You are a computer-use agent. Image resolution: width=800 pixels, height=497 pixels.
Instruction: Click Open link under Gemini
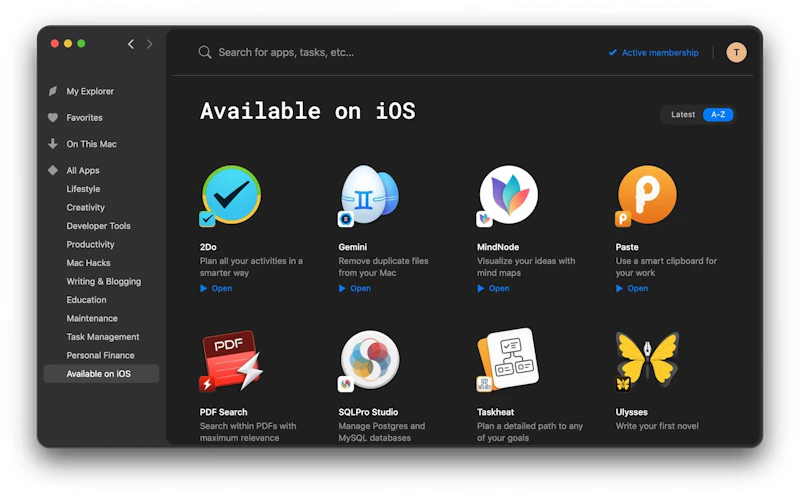pyautogui.click(x=361, y=288)
